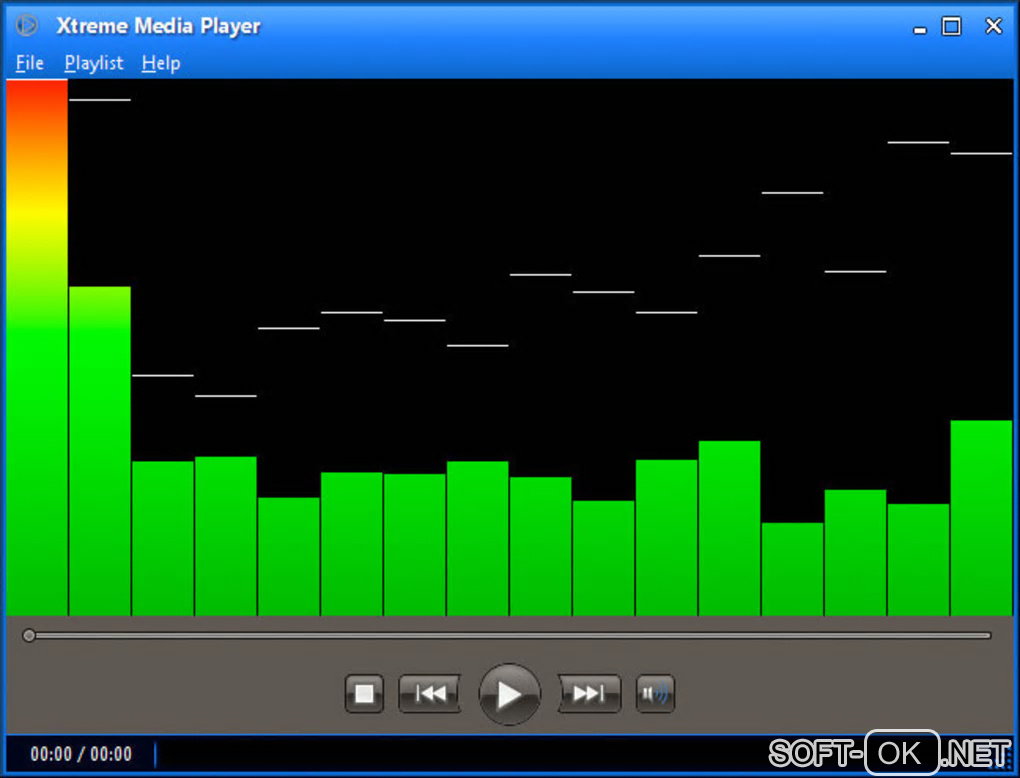Start playback with the Play button

[509, 694]
